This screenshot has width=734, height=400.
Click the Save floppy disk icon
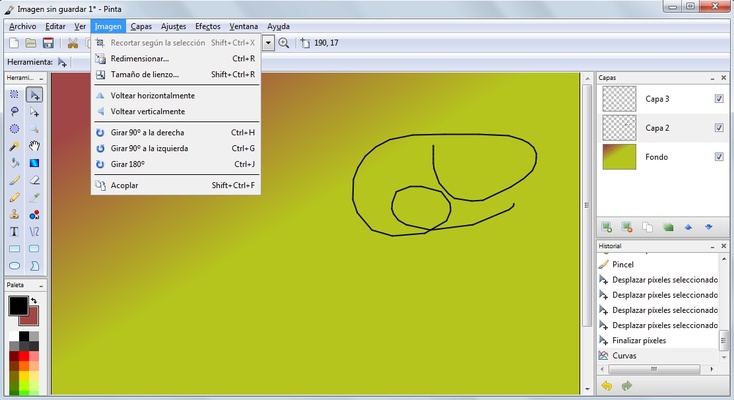click(48, 43)
